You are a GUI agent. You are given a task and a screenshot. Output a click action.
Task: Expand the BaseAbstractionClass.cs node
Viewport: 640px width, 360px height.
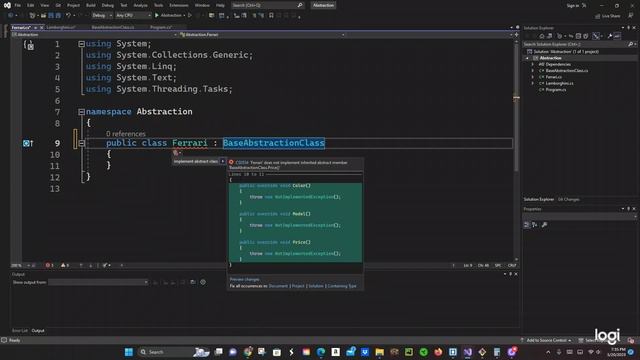coord(533,71)
